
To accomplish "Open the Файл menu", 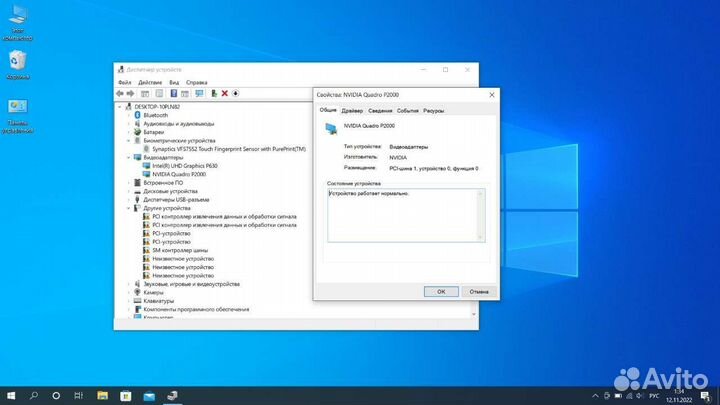I will tap(124, 82).
